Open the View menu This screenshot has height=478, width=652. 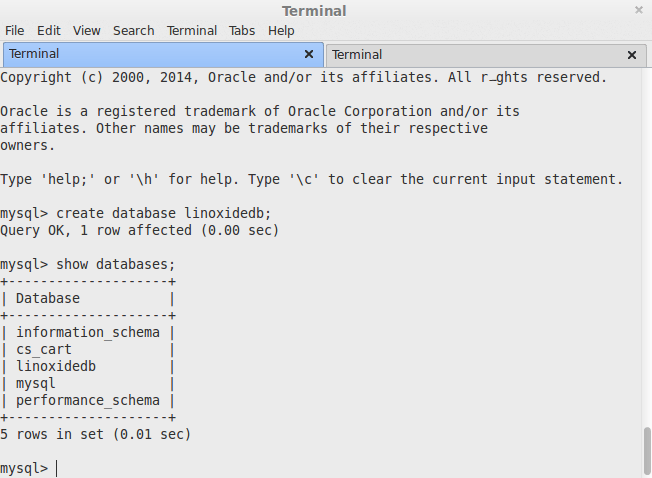(x=87, y=31)
